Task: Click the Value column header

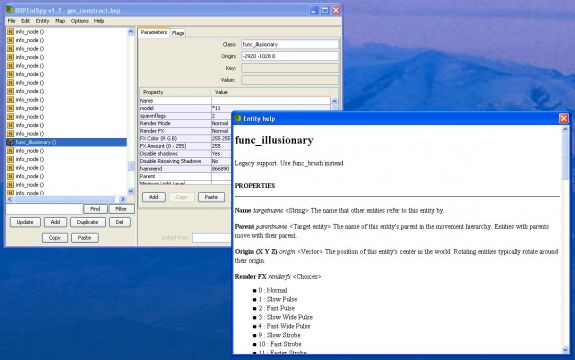Action: tap(270, 92)
